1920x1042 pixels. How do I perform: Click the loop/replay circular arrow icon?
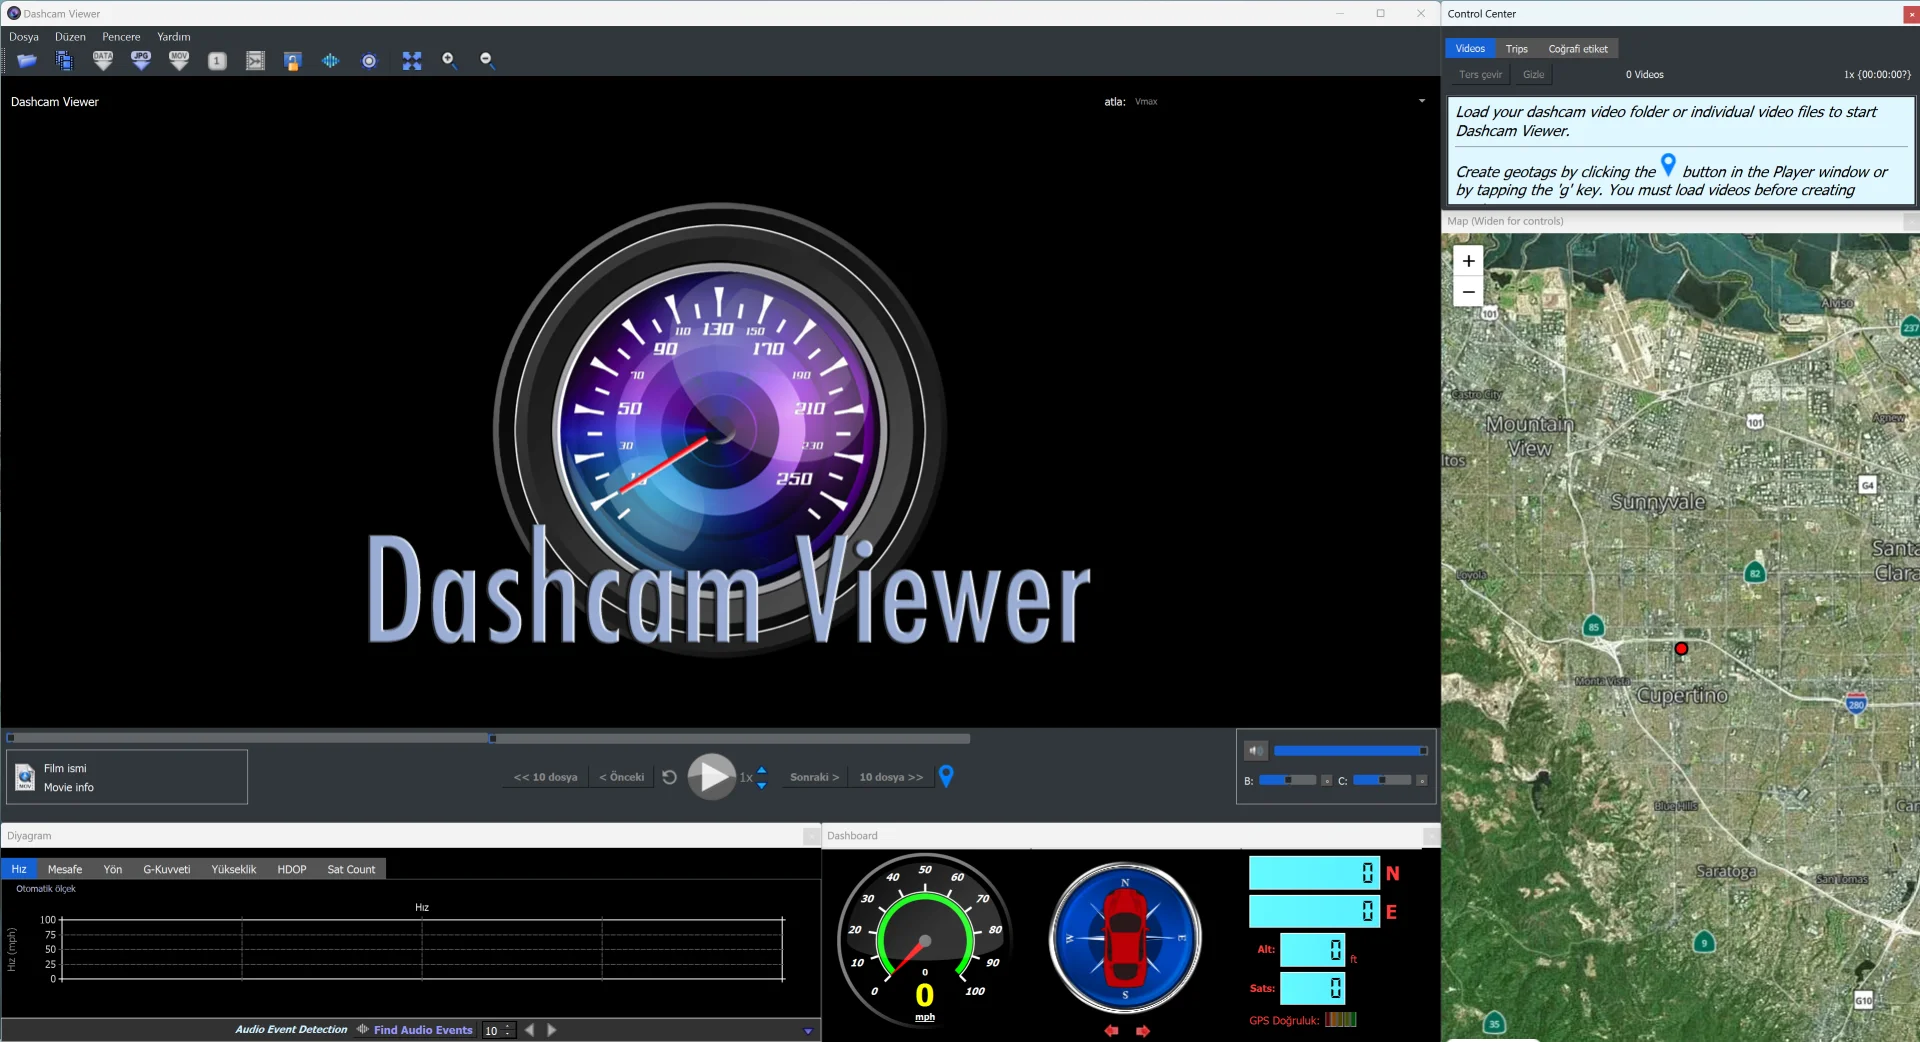click(x=670, y=777)
